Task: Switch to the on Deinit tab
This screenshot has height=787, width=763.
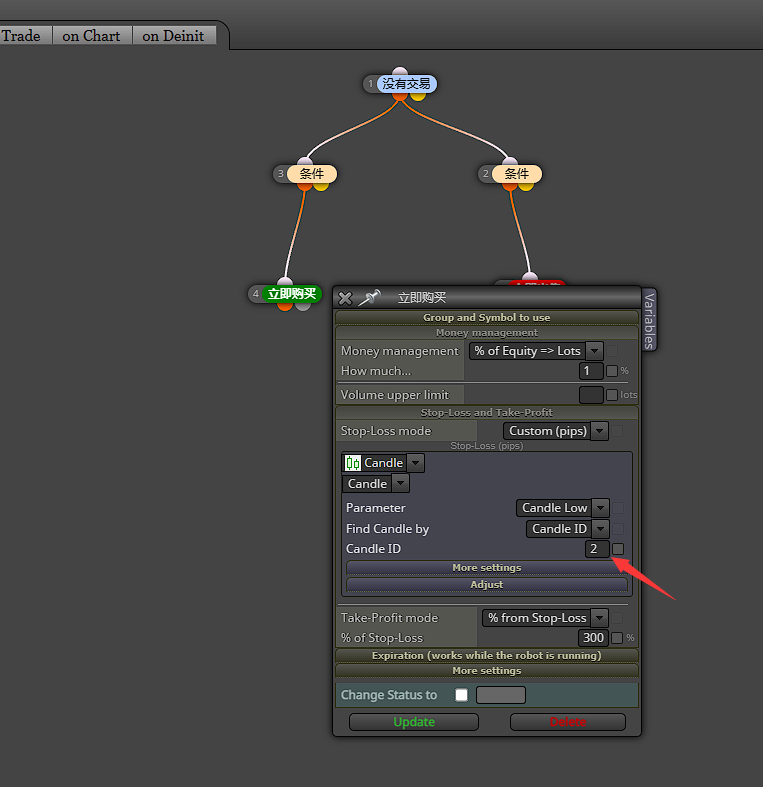Action: pos(174,36)
